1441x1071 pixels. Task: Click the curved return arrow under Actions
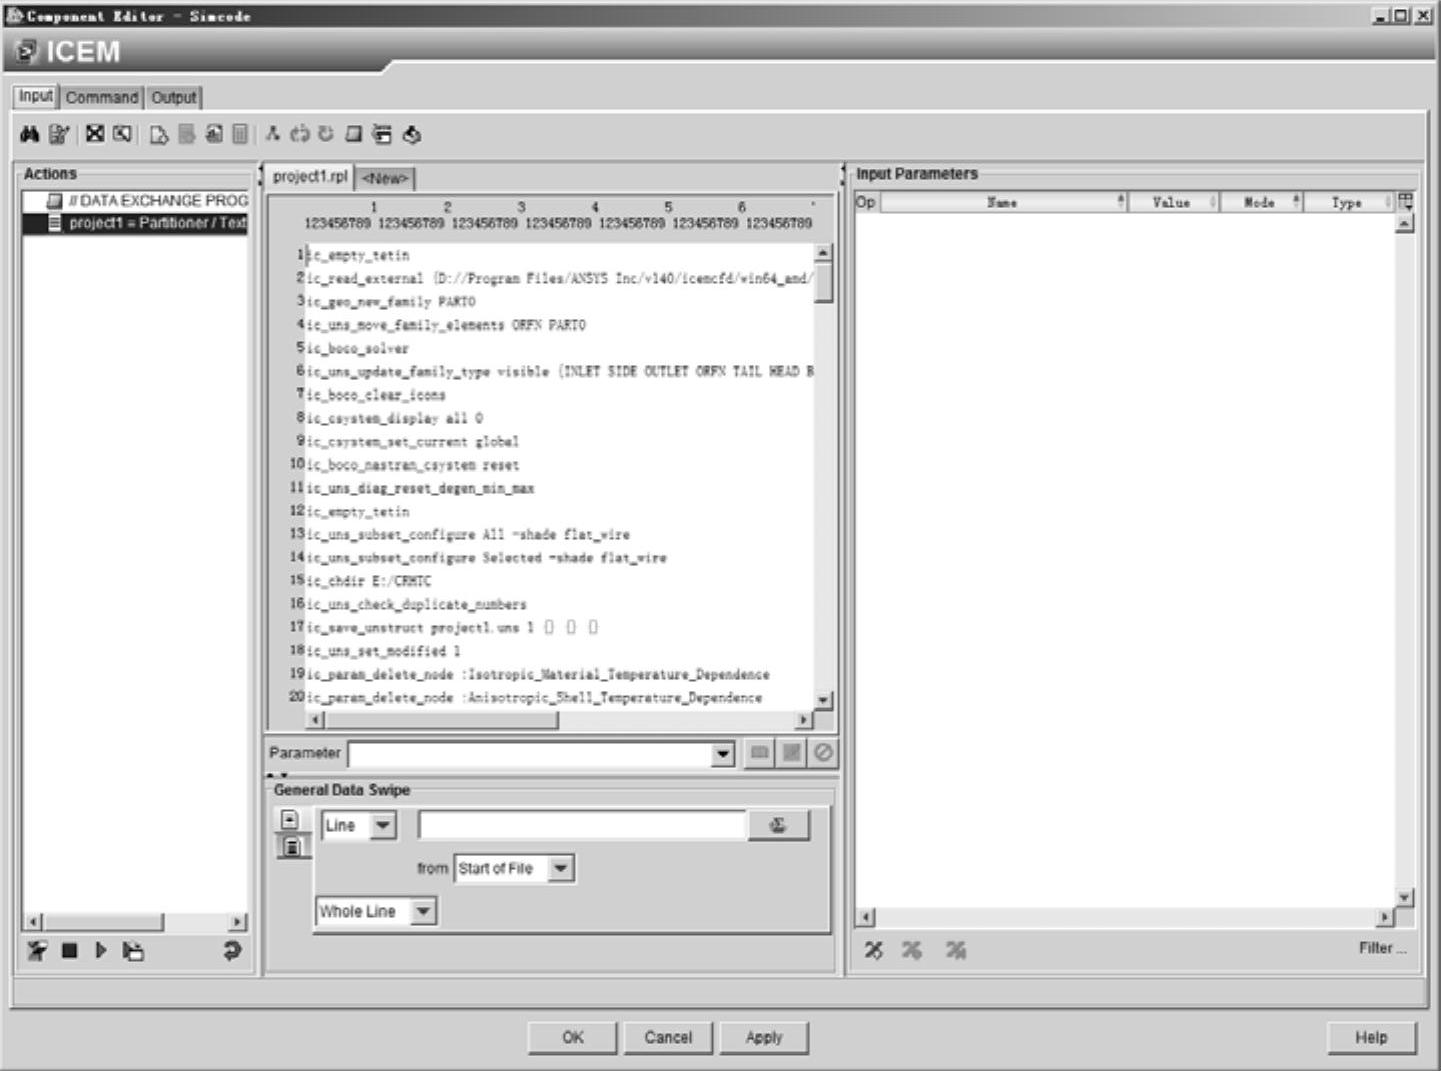click(232, 951)
